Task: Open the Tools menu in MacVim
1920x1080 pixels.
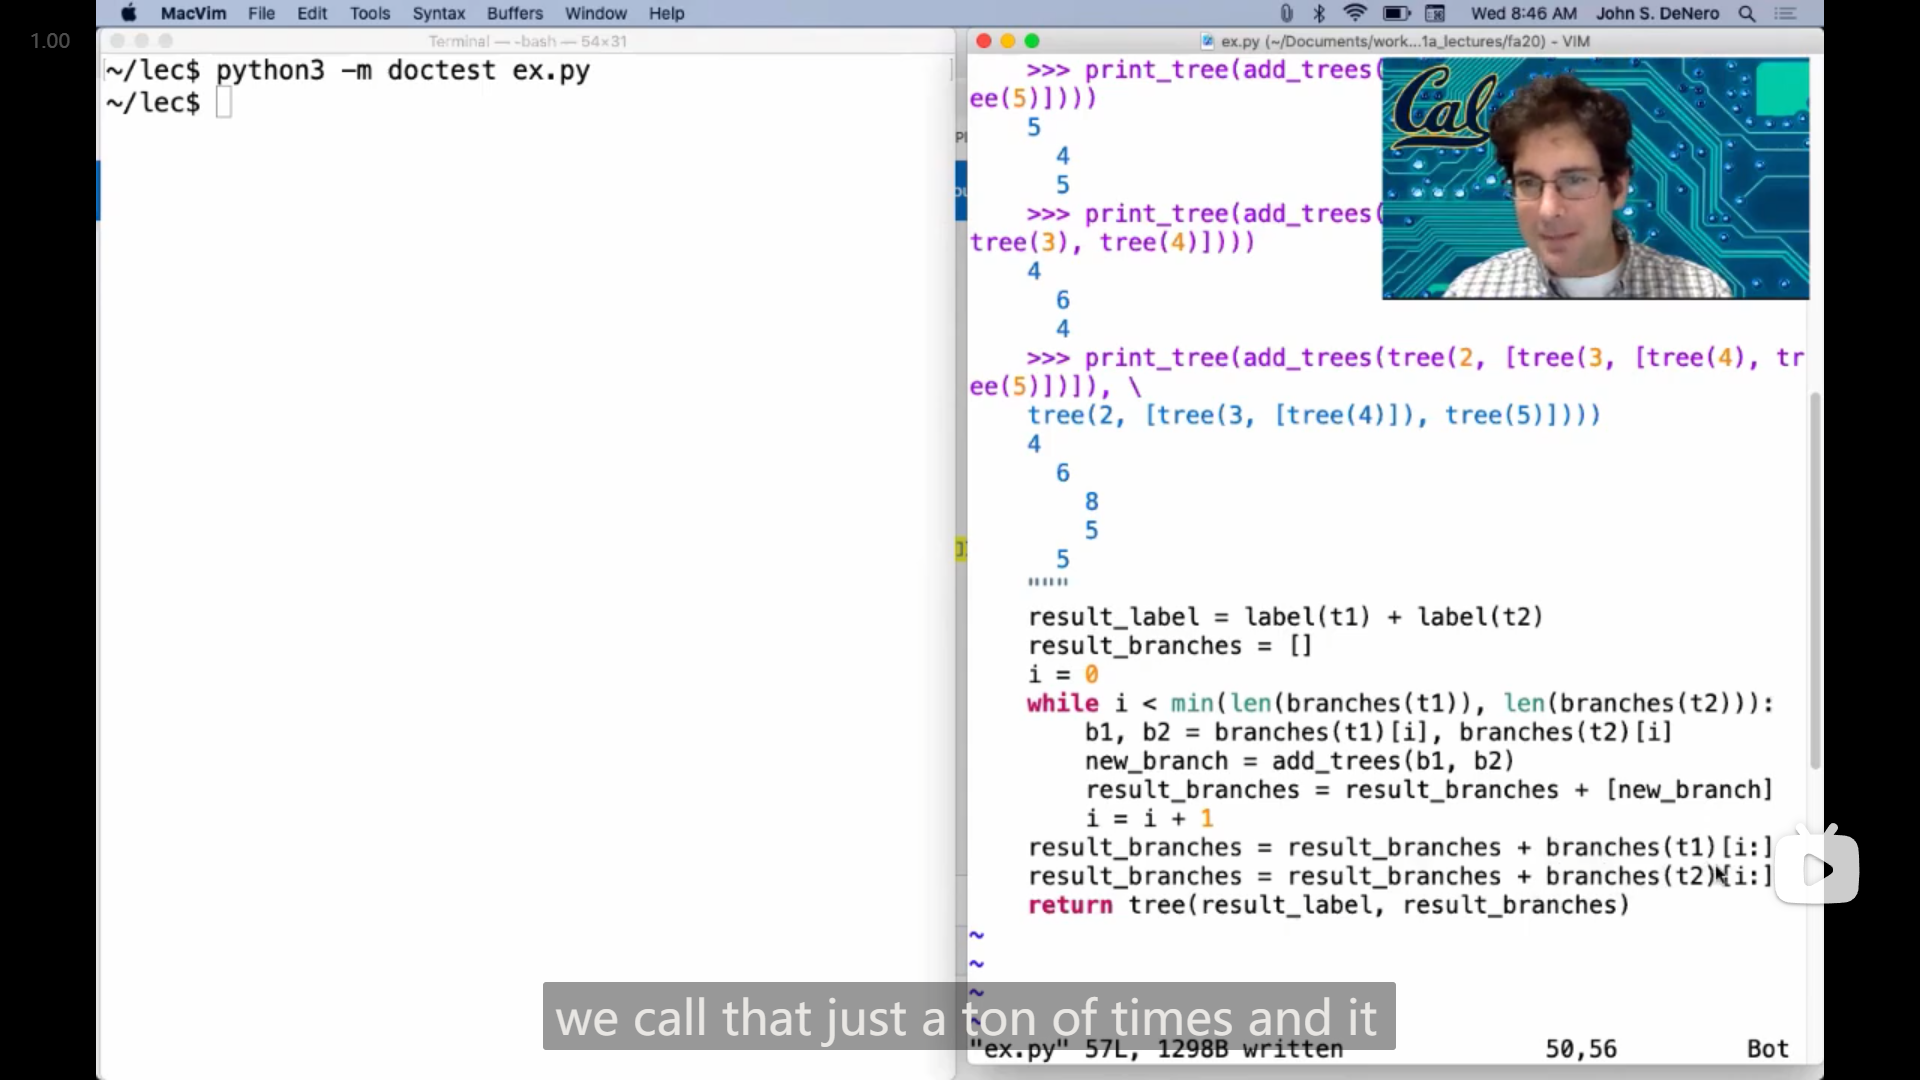Action: click(x=369, y=13)
